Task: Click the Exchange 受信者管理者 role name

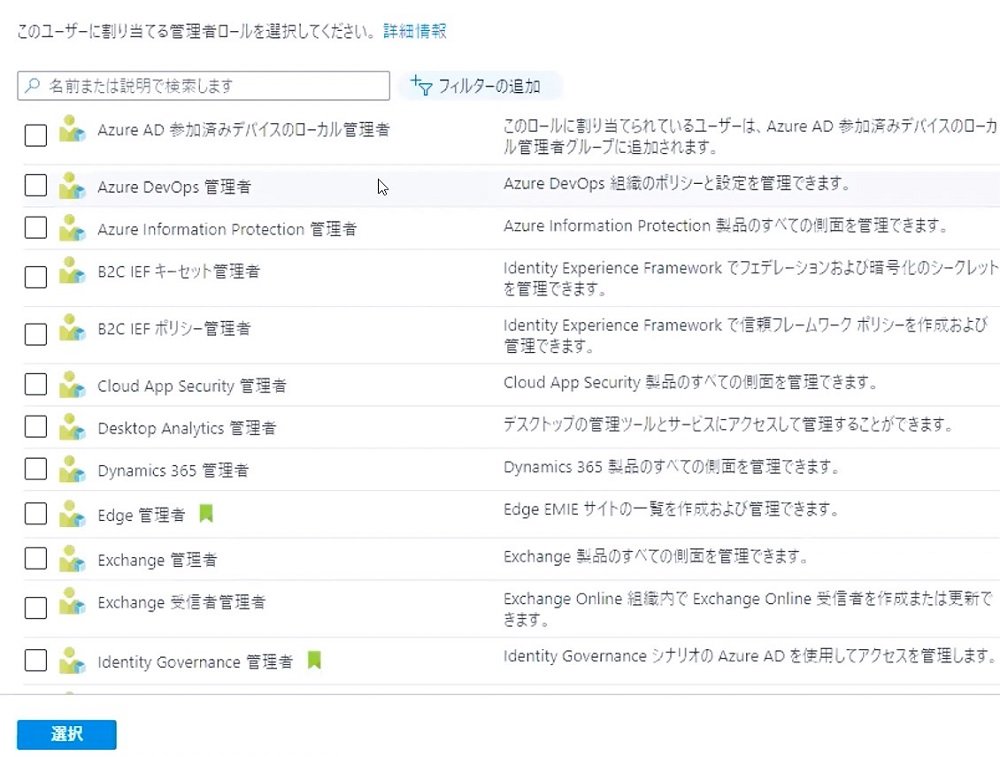Action: tap(181, 602)
